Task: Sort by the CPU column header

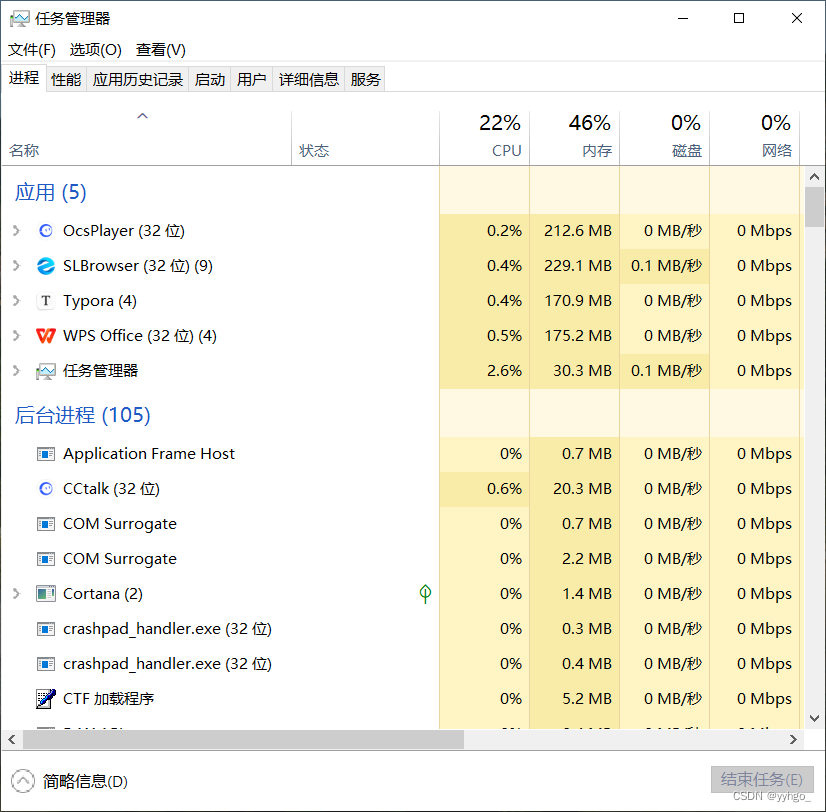Action: coord(485,138)
